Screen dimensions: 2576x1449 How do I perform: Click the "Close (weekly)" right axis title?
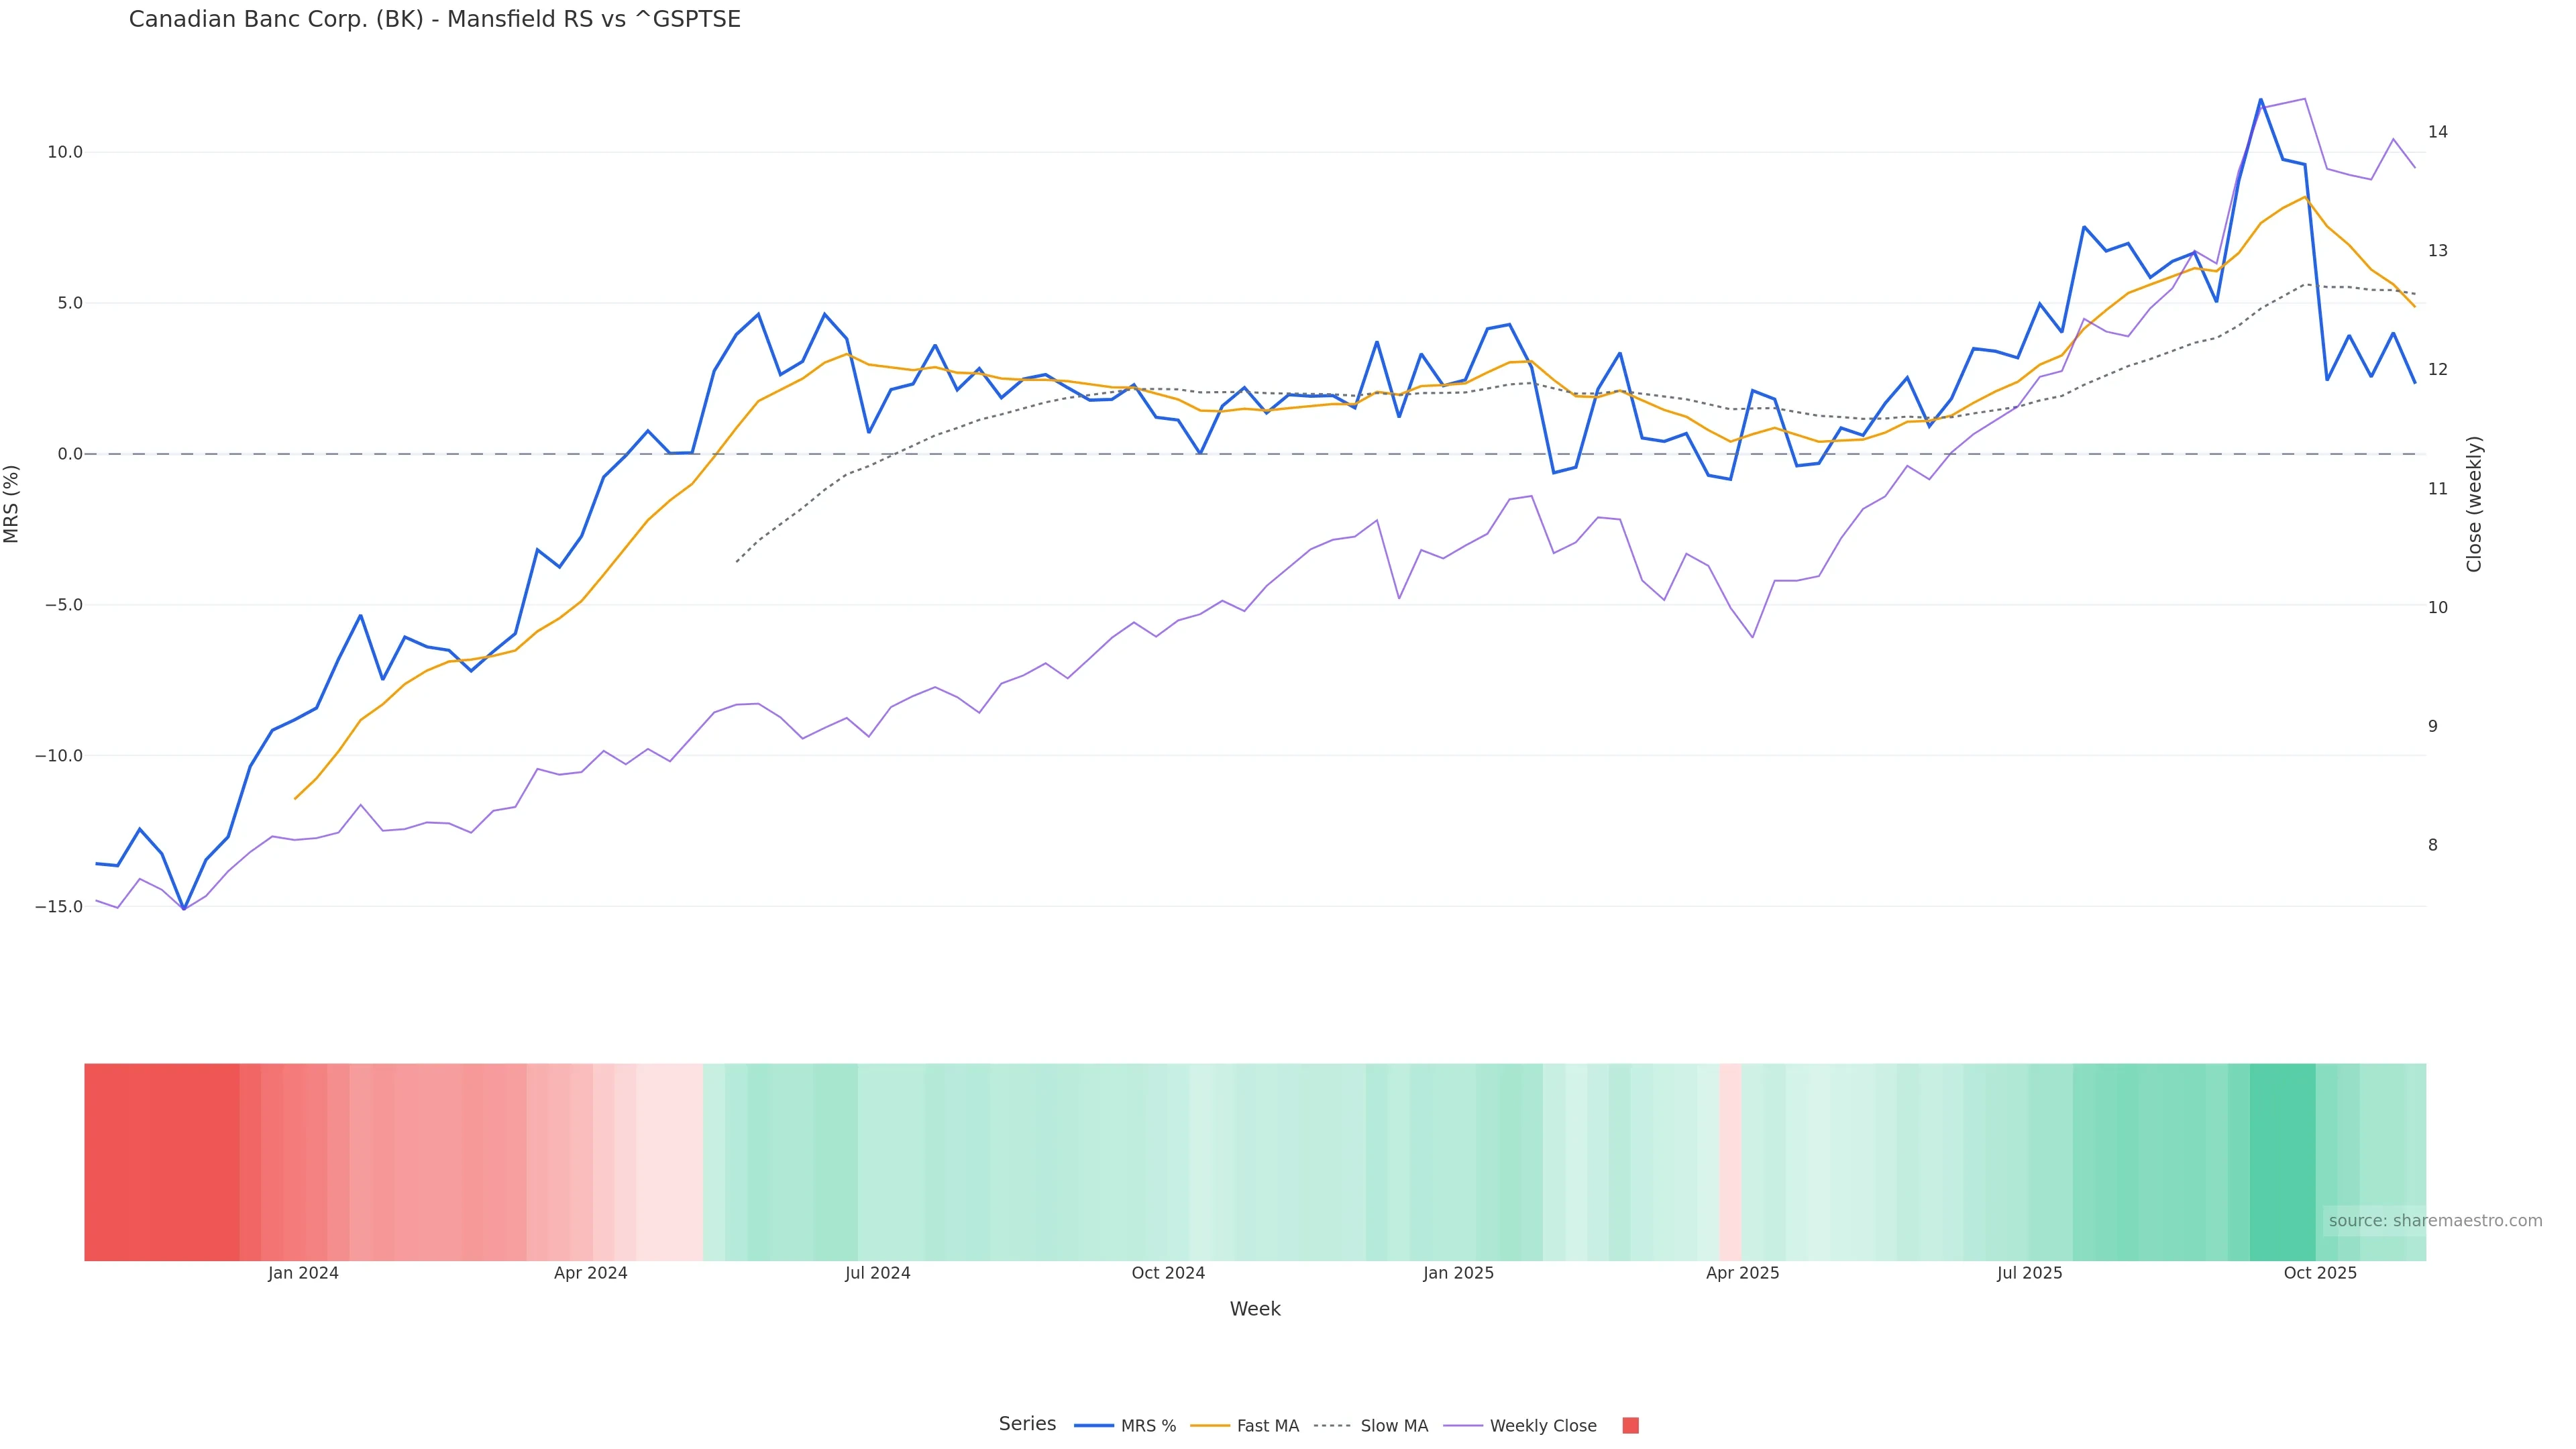point(2474,504)
